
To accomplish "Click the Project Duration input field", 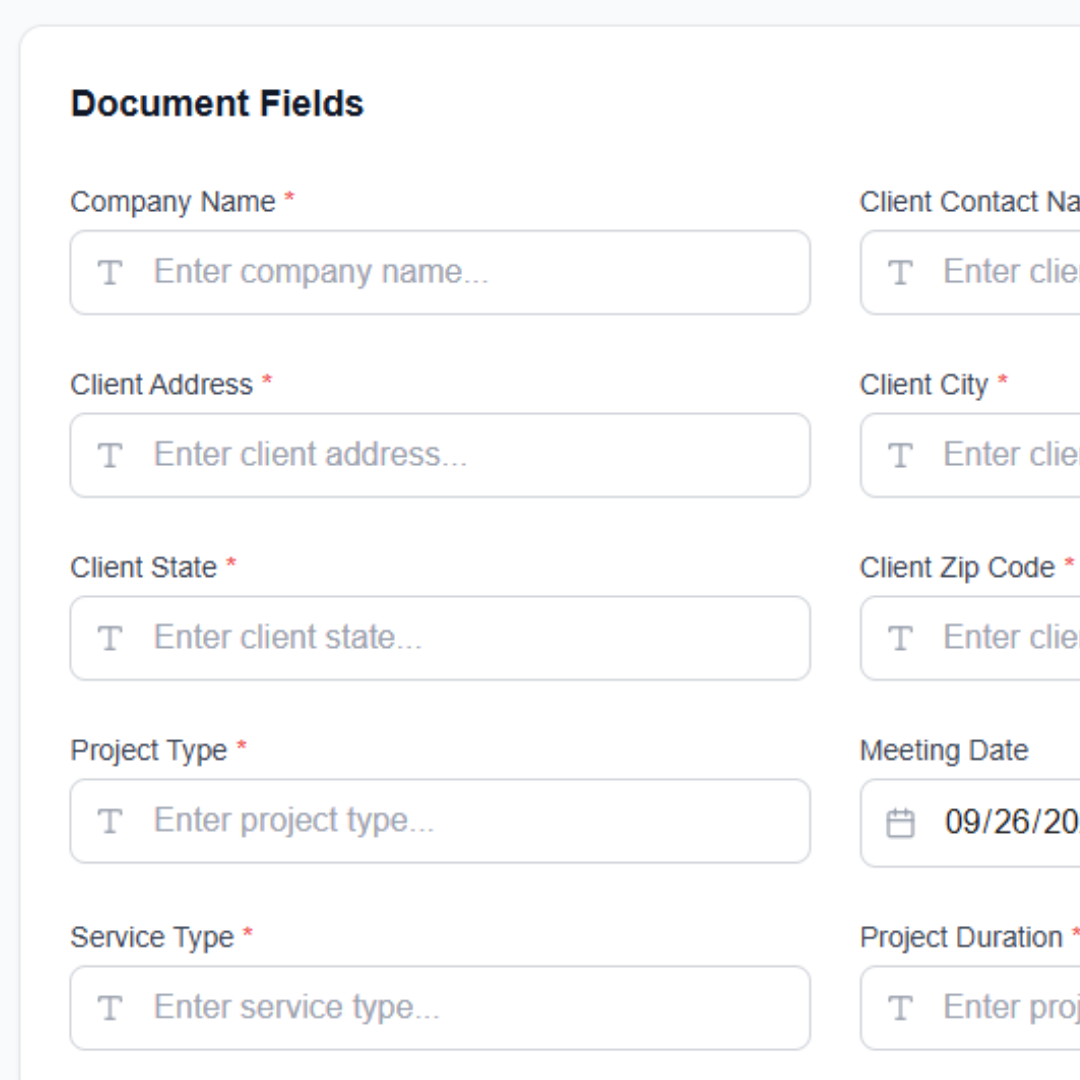I will [x=1010, y=1008].
